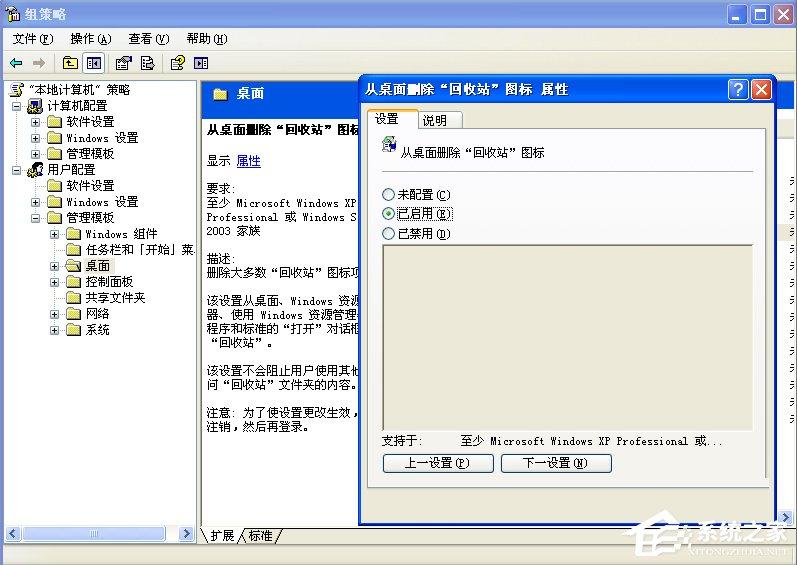The image size is (797, 565).
Task: Click the 组策略 window title icon
Action: tap(13, 14)
